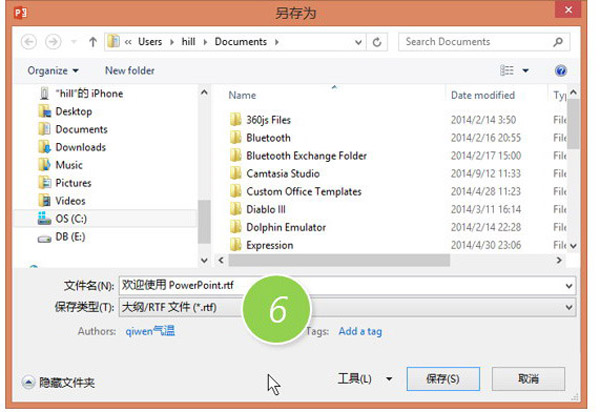Click the Up one level arrow

(x=93, y=42)
